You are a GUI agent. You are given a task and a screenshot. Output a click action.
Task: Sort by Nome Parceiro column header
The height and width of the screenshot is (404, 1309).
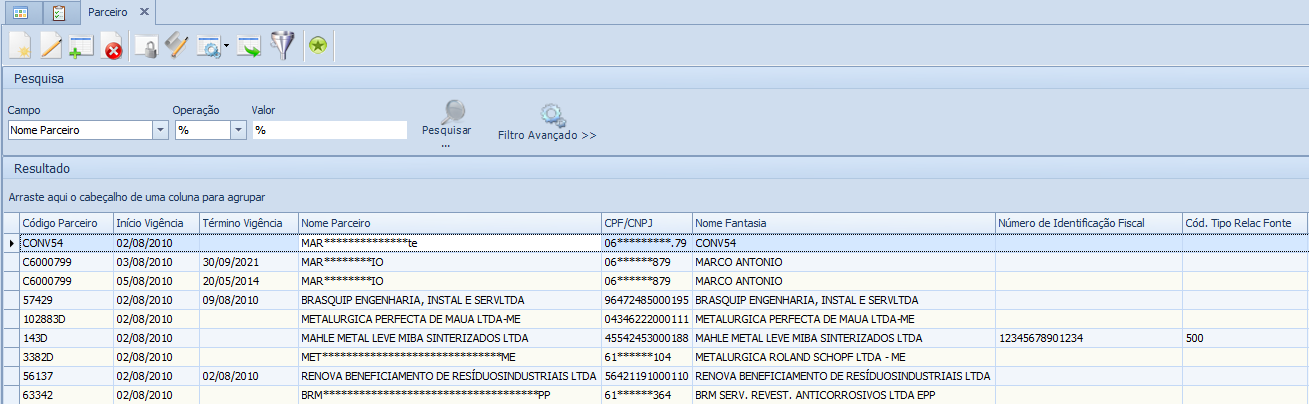pyautogui.click(x=448, y=222)
